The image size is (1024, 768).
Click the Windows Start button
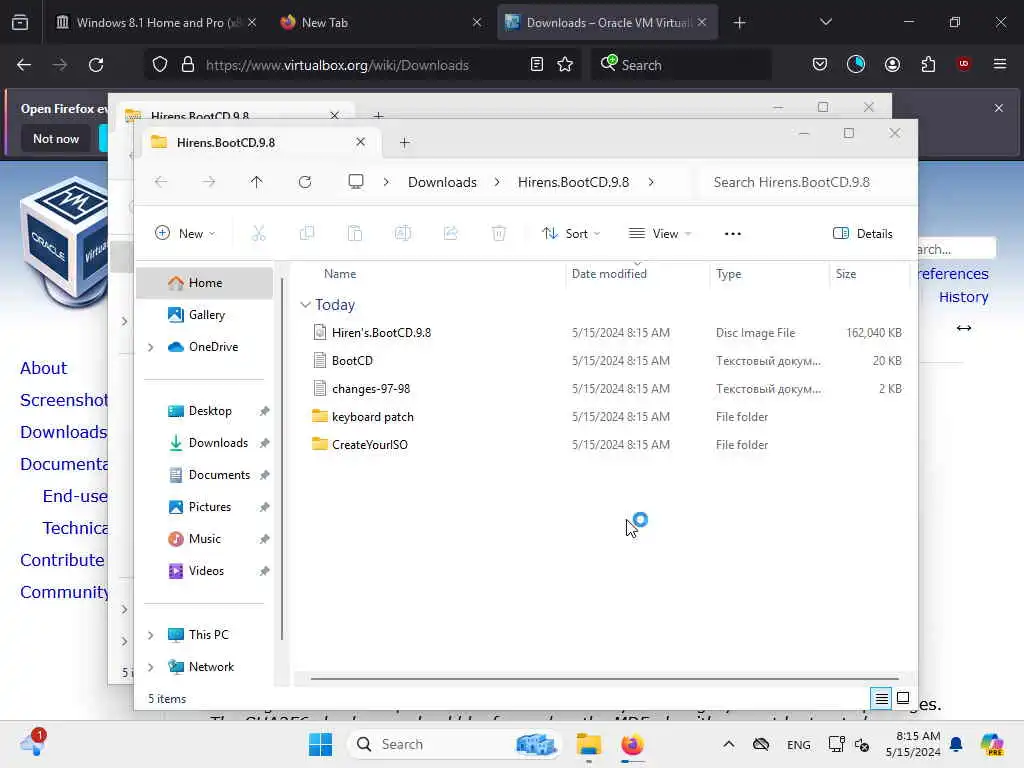pos(320,744)
